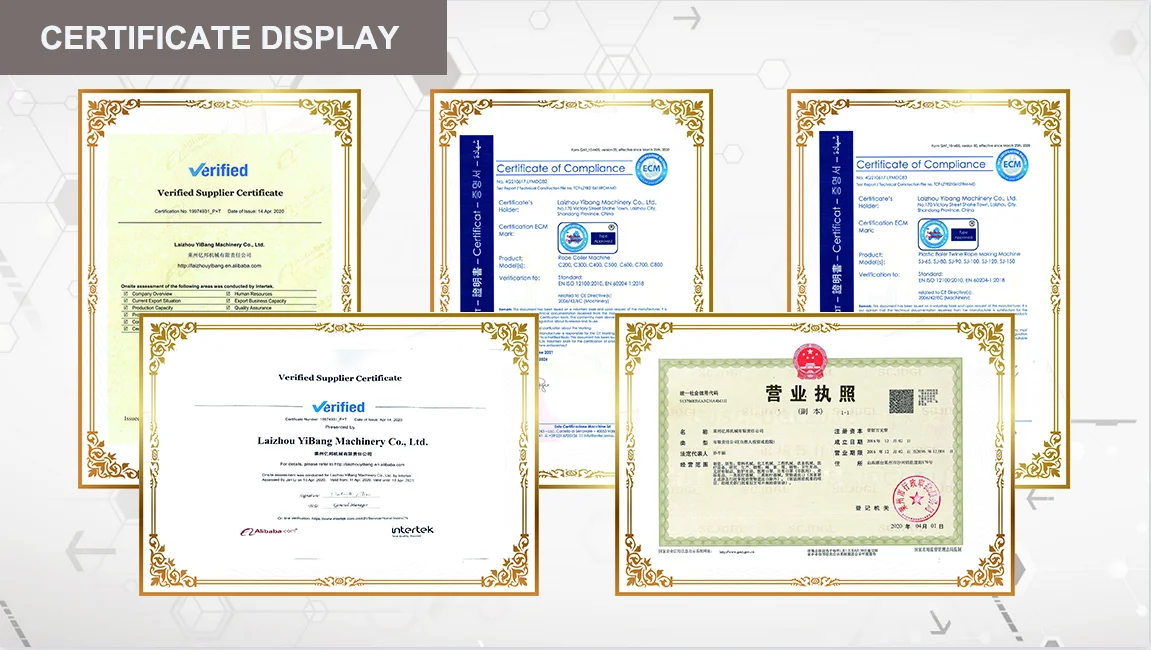Click the Quality Assurance checkbox
Image resolution: width=1151 pixels, height=650 pixels.
[229, 308]
